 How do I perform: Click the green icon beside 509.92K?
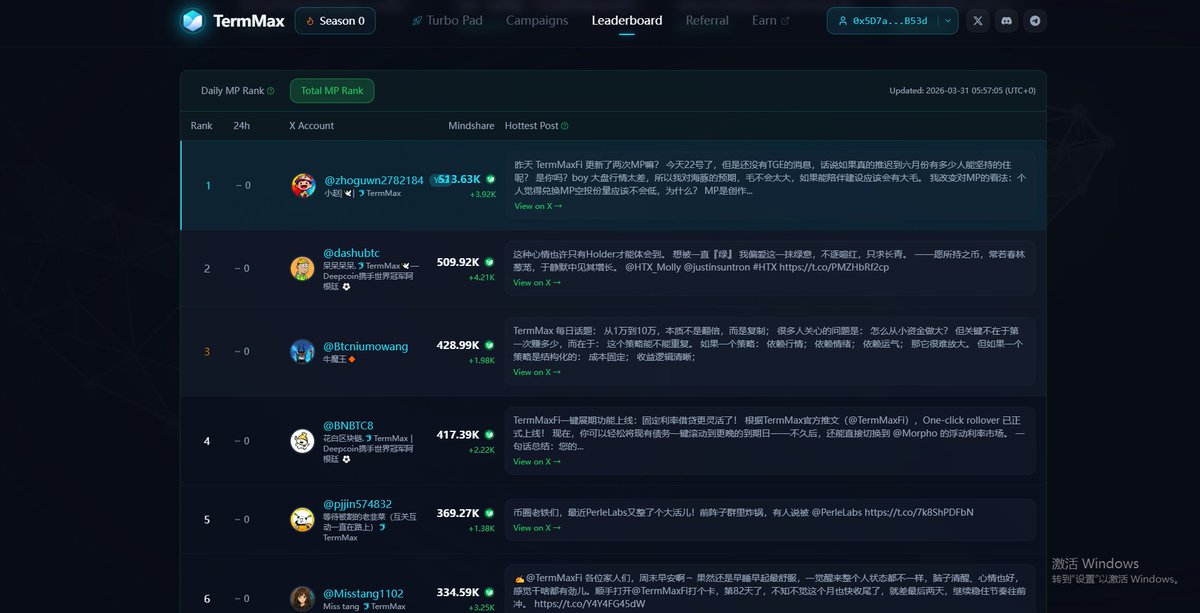coord(490,262)
